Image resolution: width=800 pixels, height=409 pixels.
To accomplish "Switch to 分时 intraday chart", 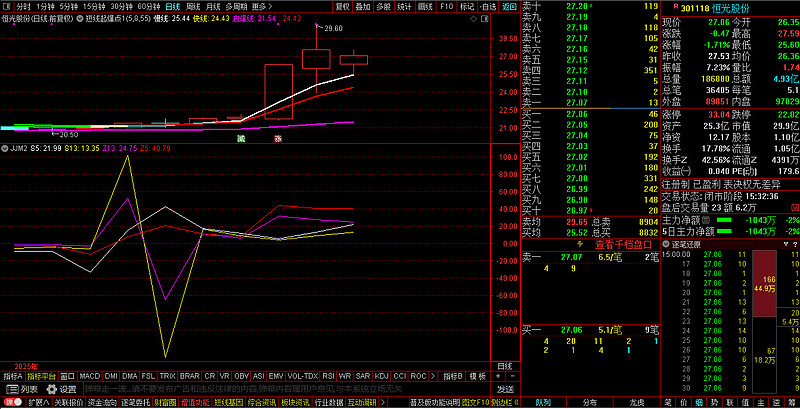I will point(23,7).
